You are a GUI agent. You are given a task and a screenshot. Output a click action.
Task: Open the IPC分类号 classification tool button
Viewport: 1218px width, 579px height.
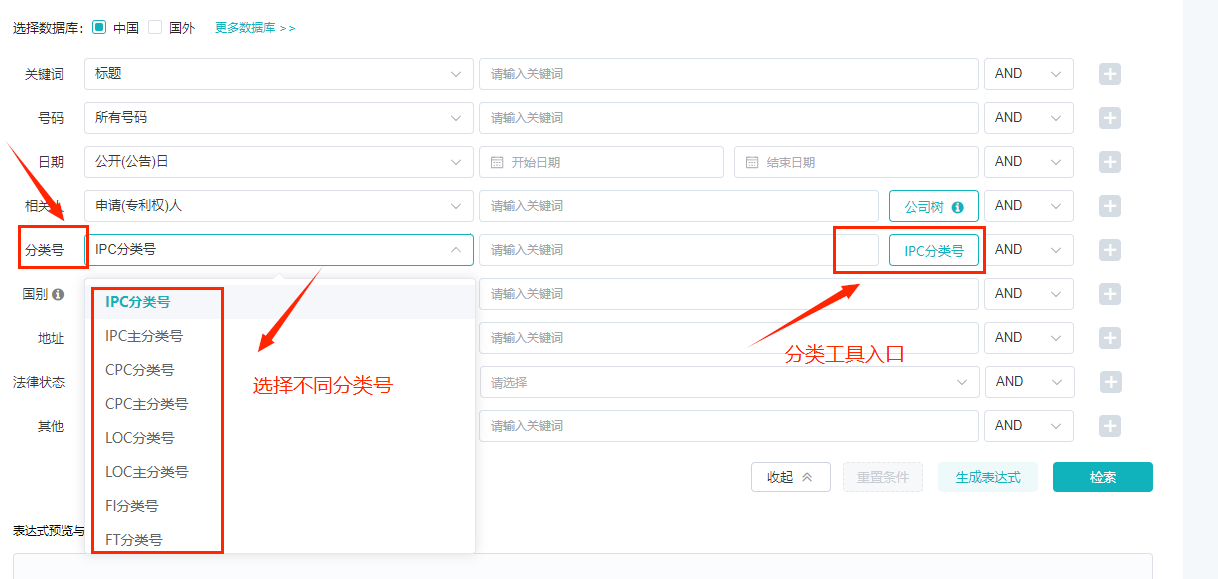tap(934, 251)
